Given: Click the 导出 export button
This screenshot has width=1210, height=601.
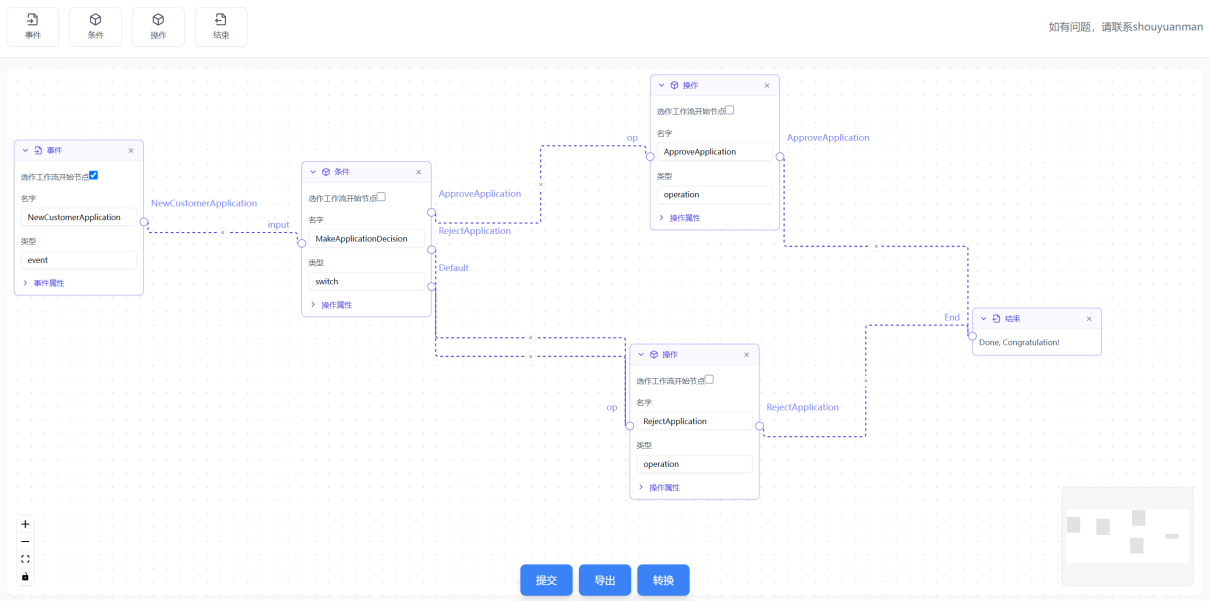Looking at the screenshot, I should pyautogui.click(x=605, y=580).
